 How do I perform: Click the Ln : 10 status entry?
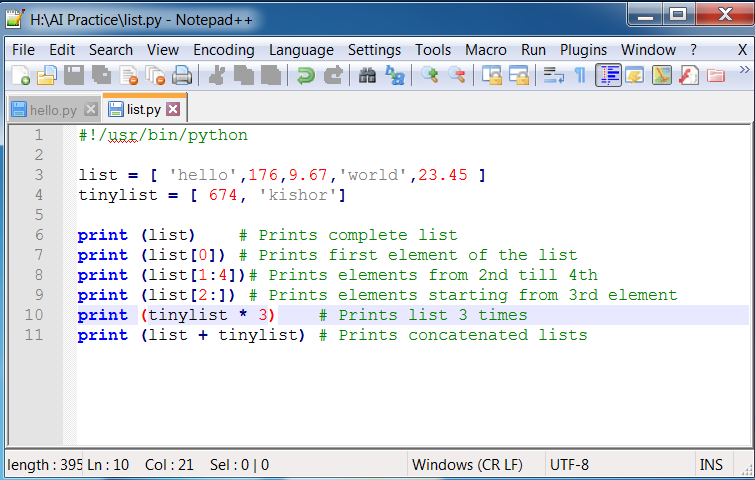click(108, 465)
